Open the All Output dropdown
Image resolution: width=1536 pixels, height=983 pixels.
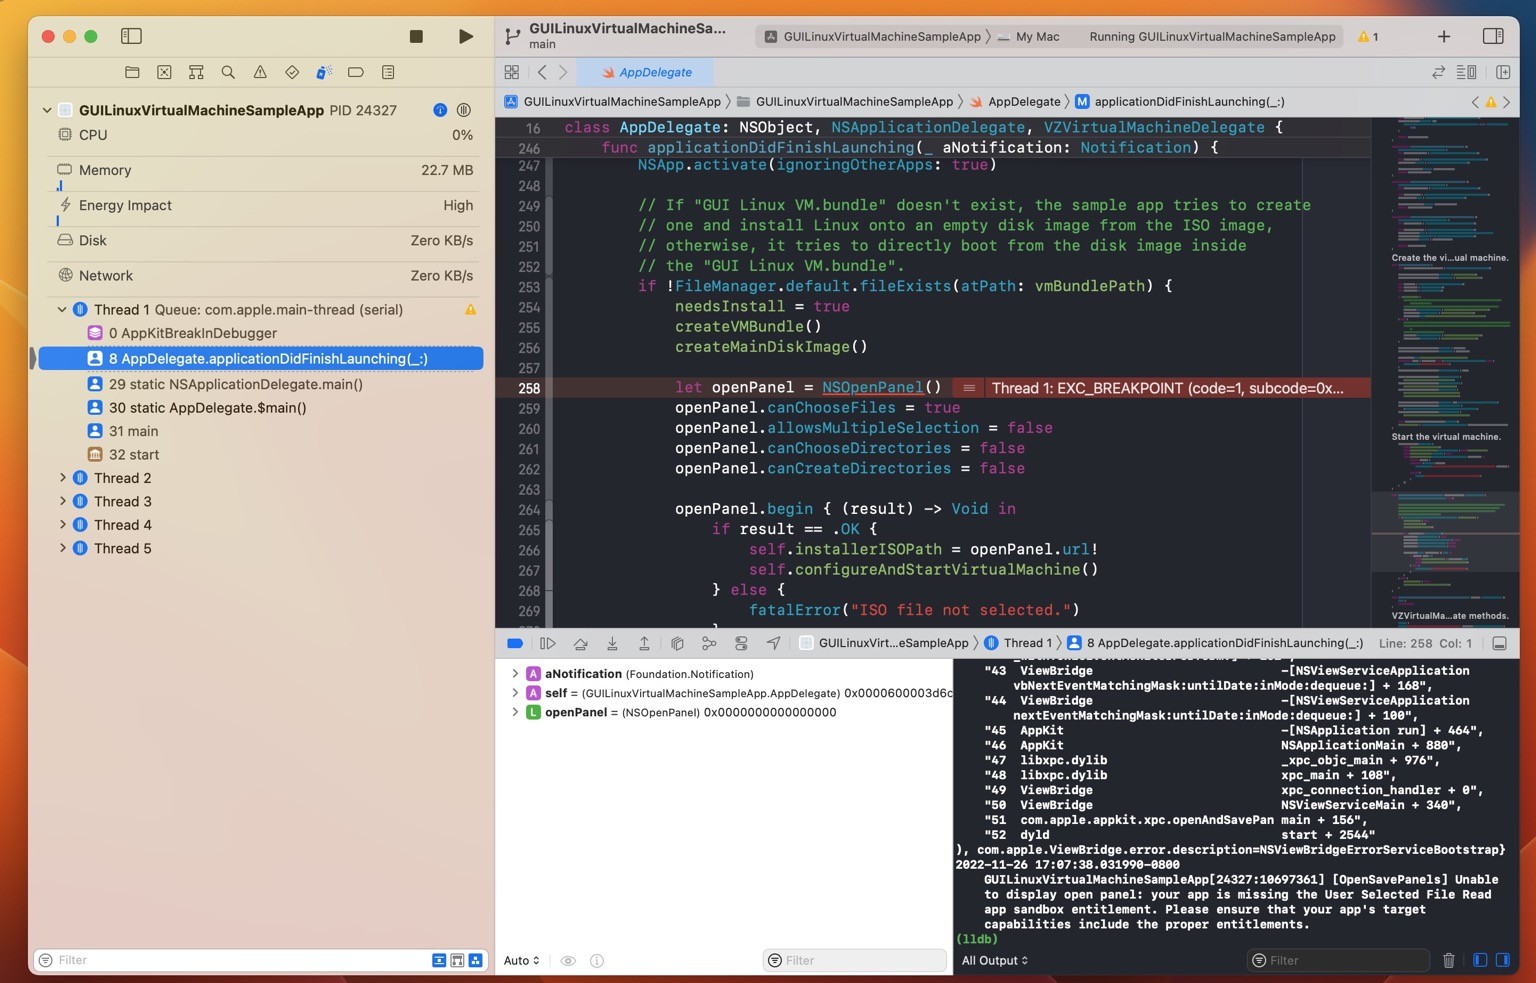point(994,960)
